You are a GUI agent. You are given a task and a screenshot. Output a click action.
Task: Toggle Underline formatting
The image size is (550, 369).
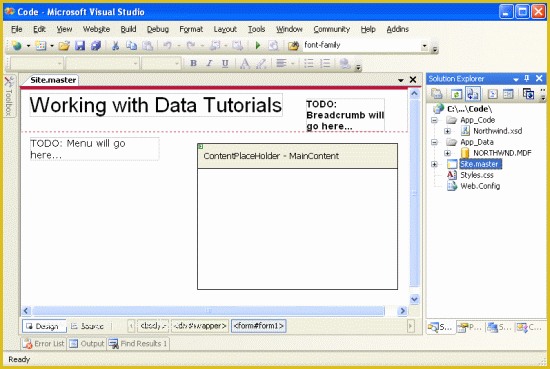point(225,63)
